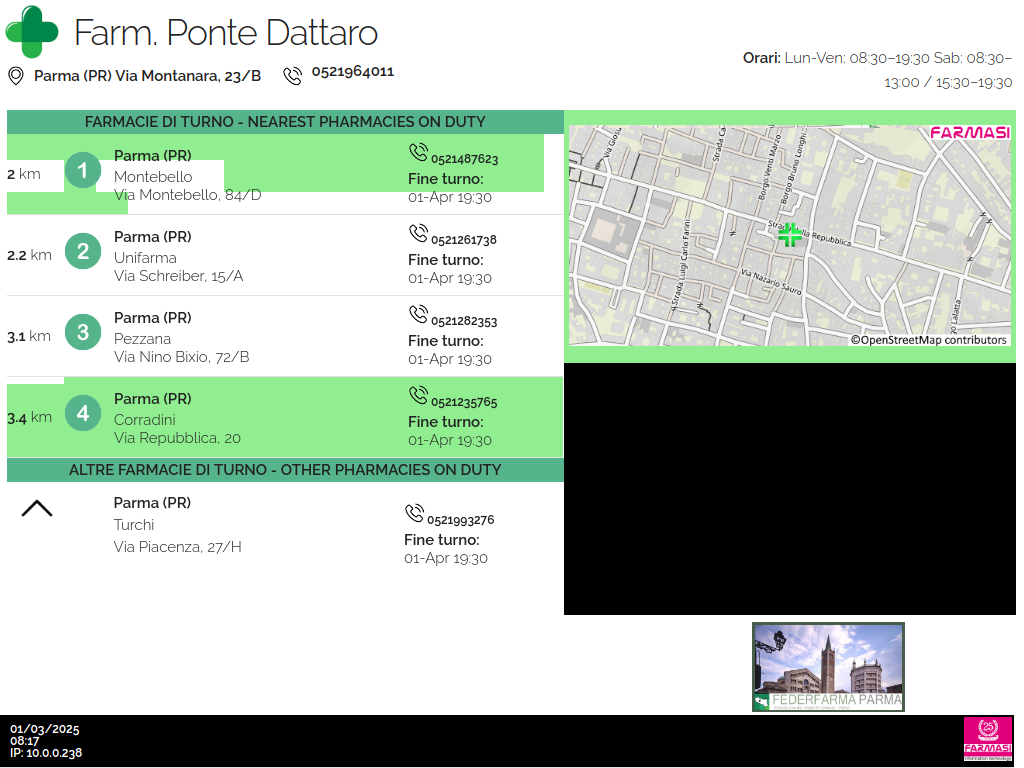
Task: Click the Farmasi logo on the map
Action: click(x=969, y=133)
